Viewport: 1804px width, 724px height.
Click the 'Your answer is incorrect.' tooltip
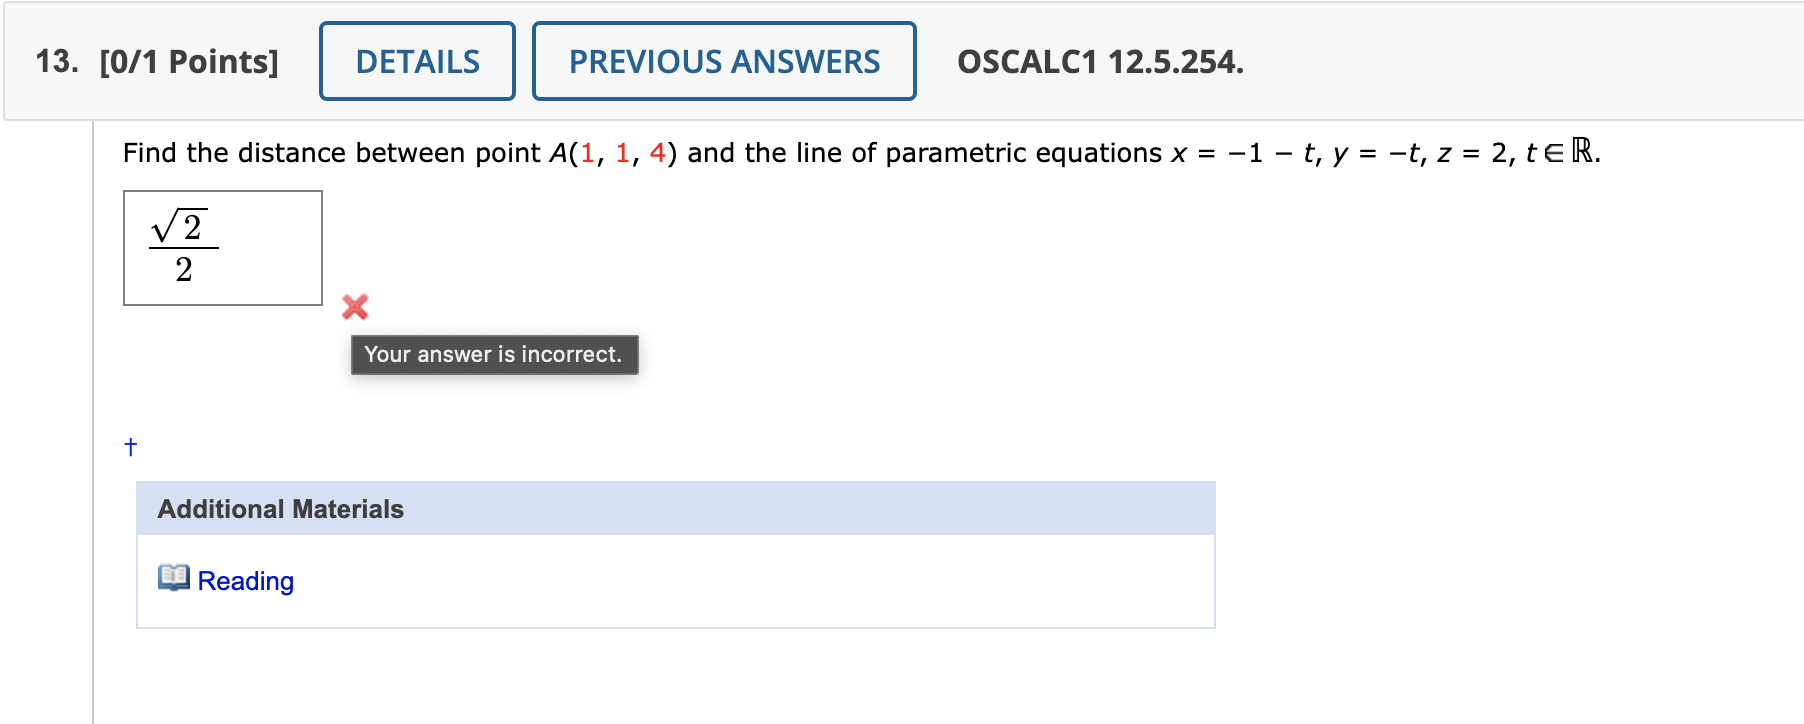click(x=494, y=354)
